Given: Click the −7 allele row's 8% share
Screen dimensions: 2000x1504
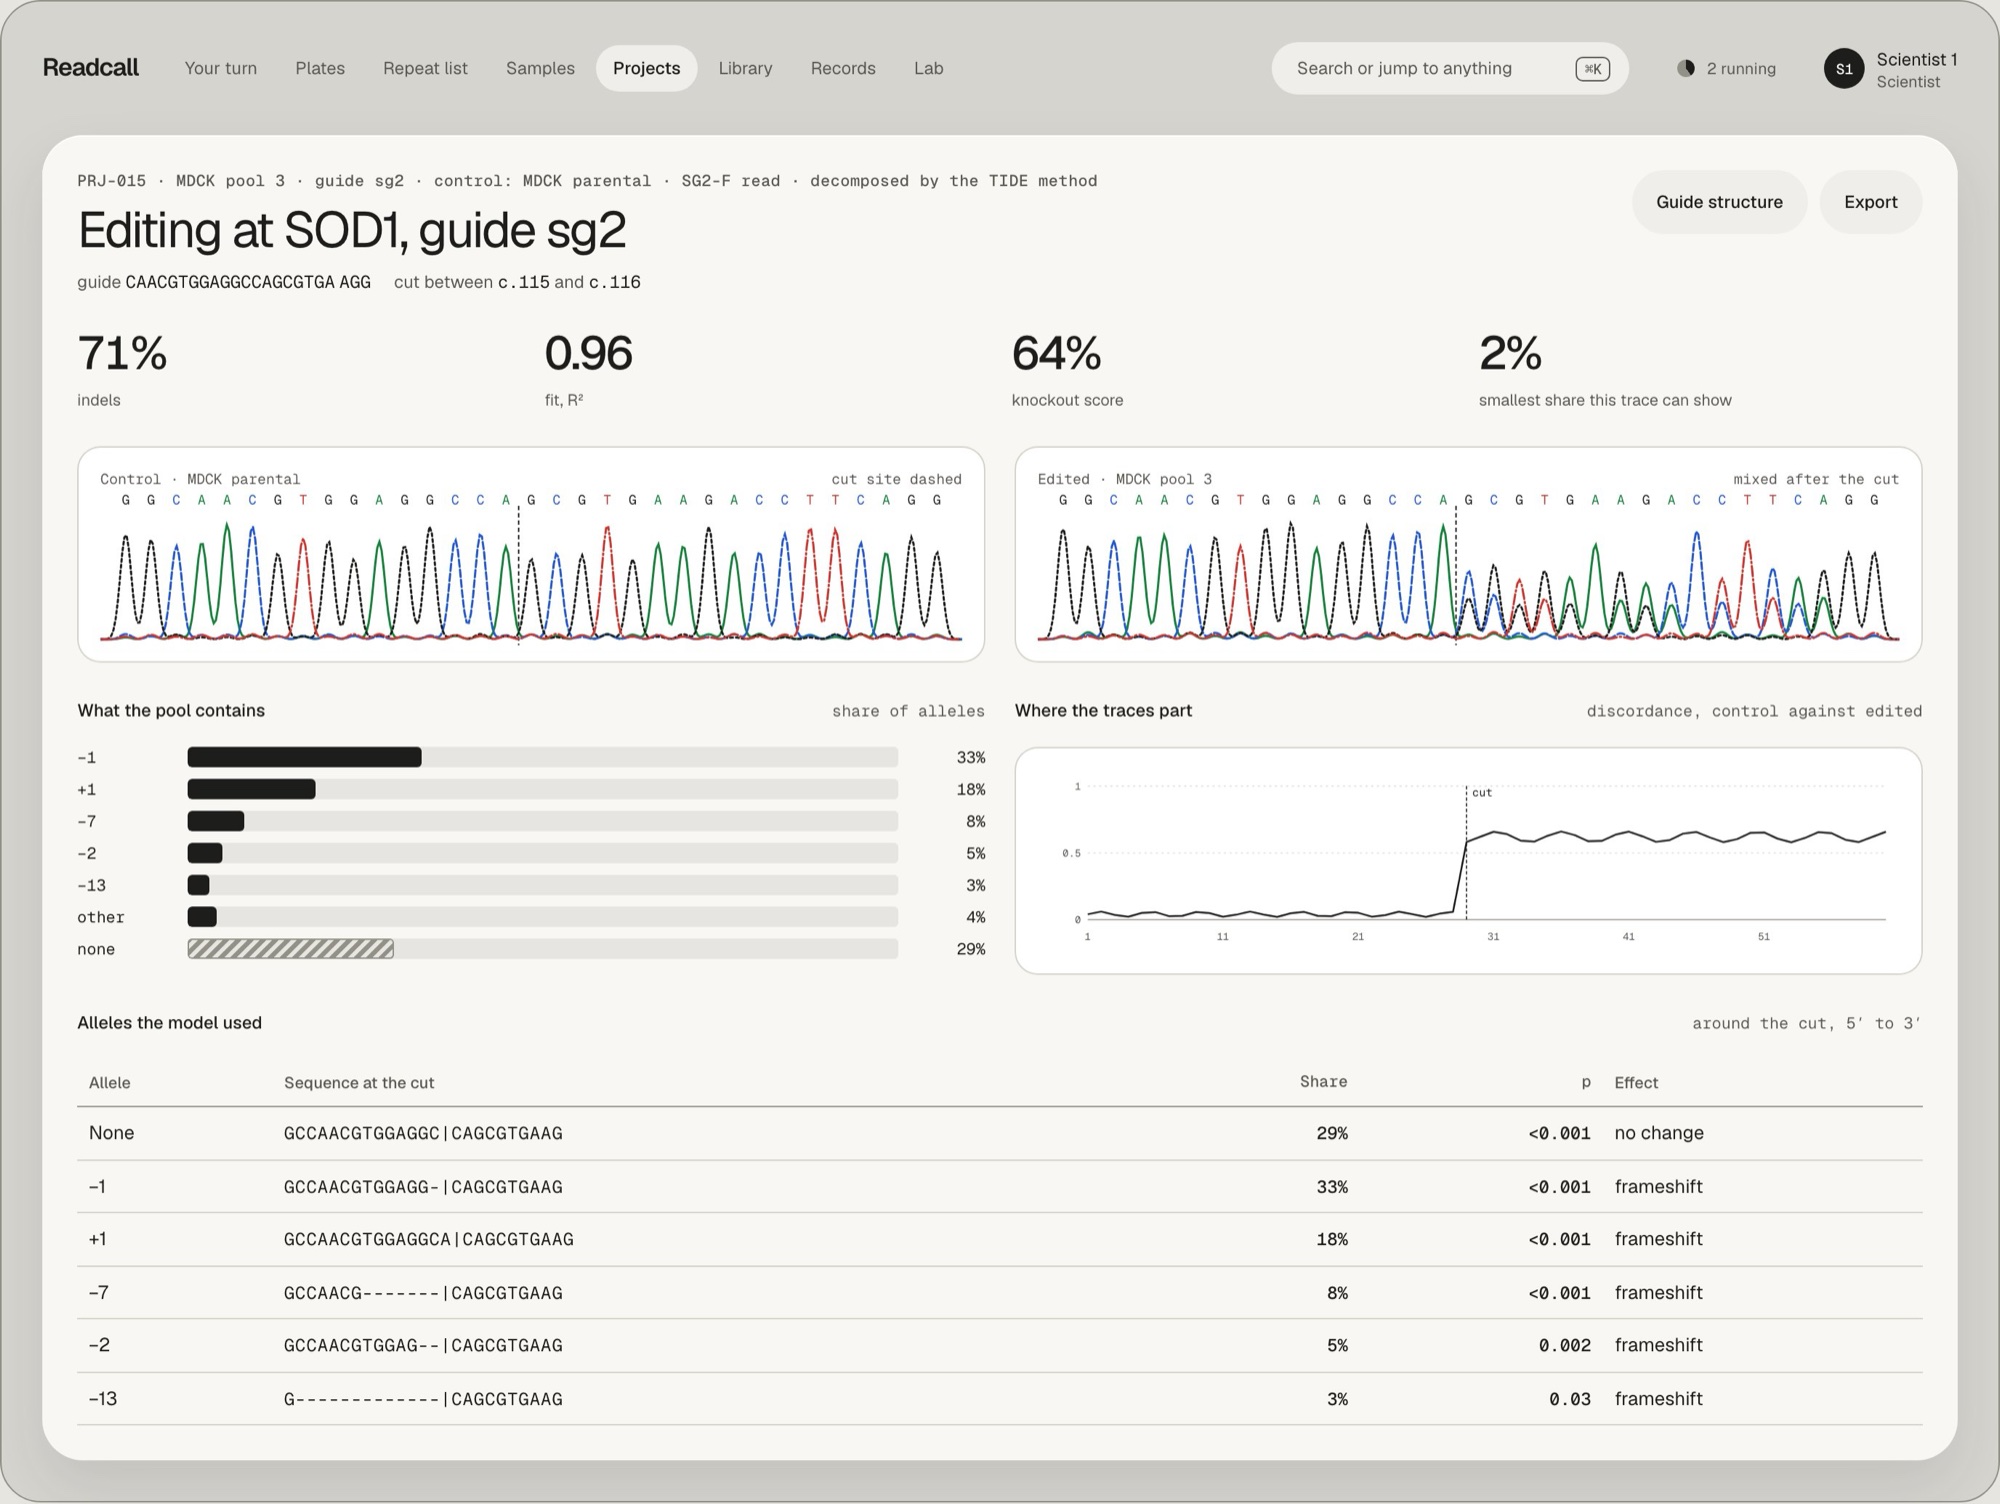Looking at the screenshot, I should [1337, 1293].
